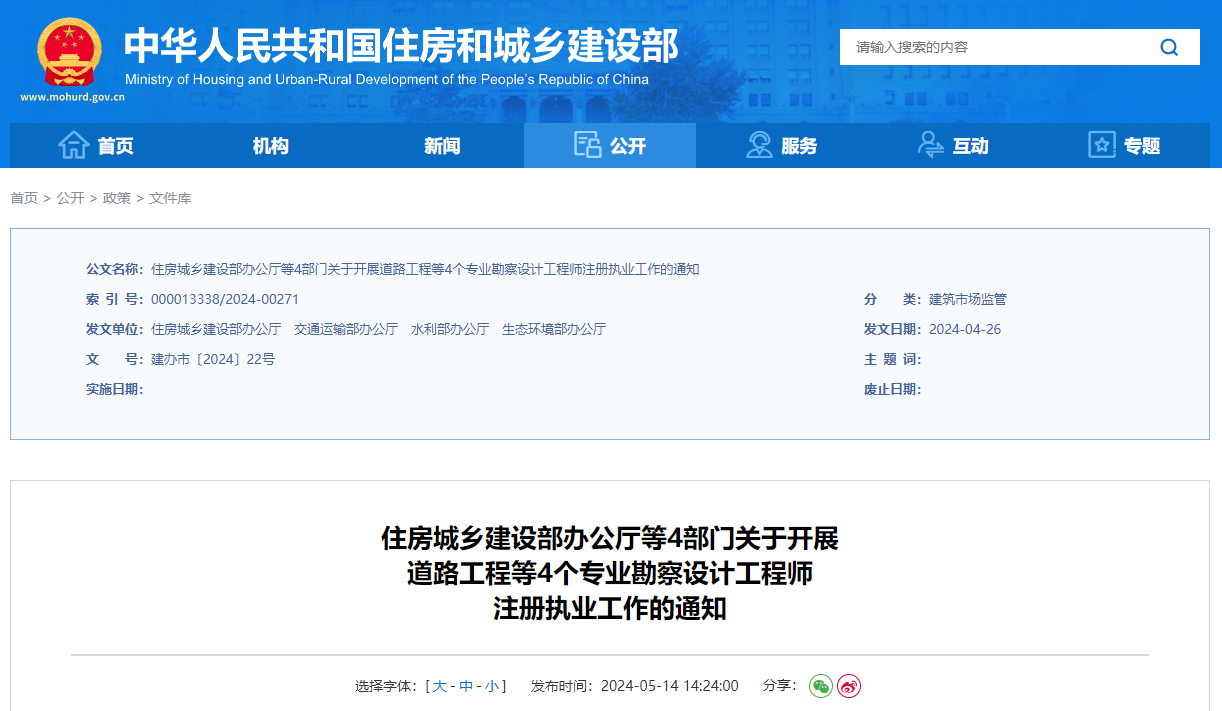The image size is (1222, 711).
Task: Click the search magnifier icon
Action: click(x=1168, y=46)
